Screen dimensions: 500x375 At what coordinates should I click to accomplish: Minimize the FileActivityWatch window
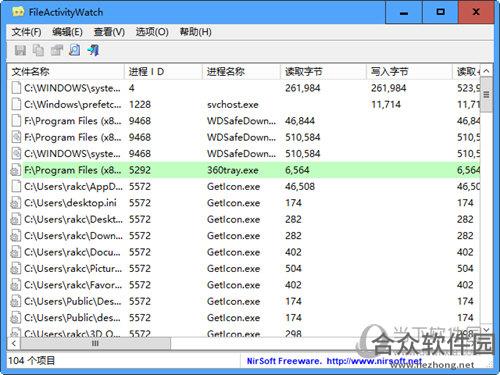coord(404,12)
